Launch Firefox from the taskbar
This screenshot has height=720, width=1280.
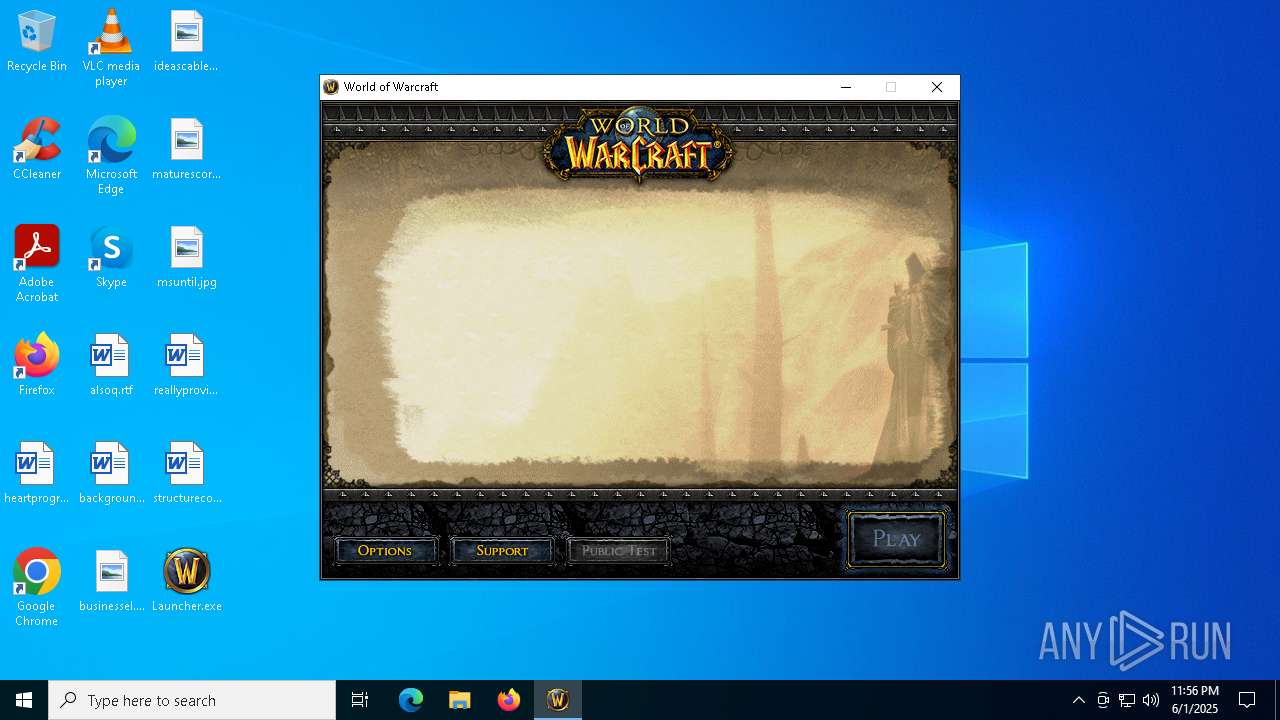[x=509, y=700]
